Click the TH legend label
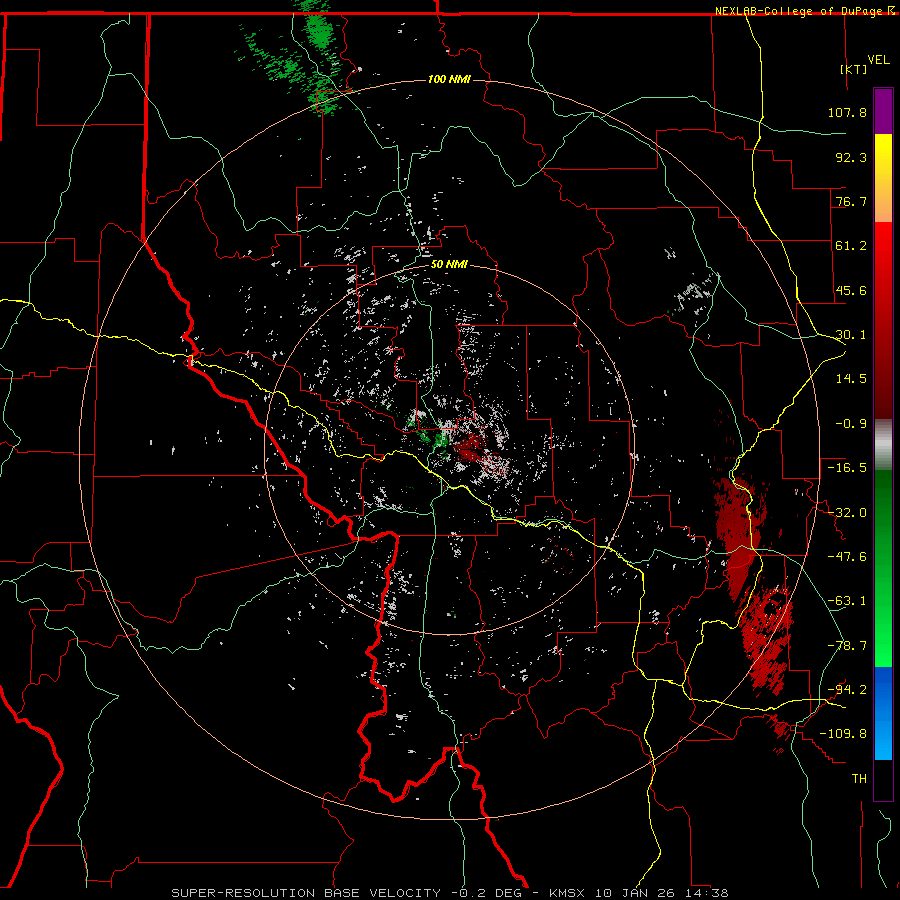Viewport: 900px width, 900px height. point(859,779)
